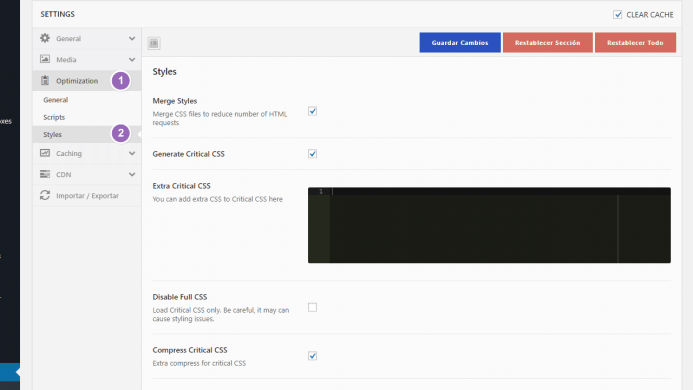Click 'You can add extra CSS' description

click(217, 199)
